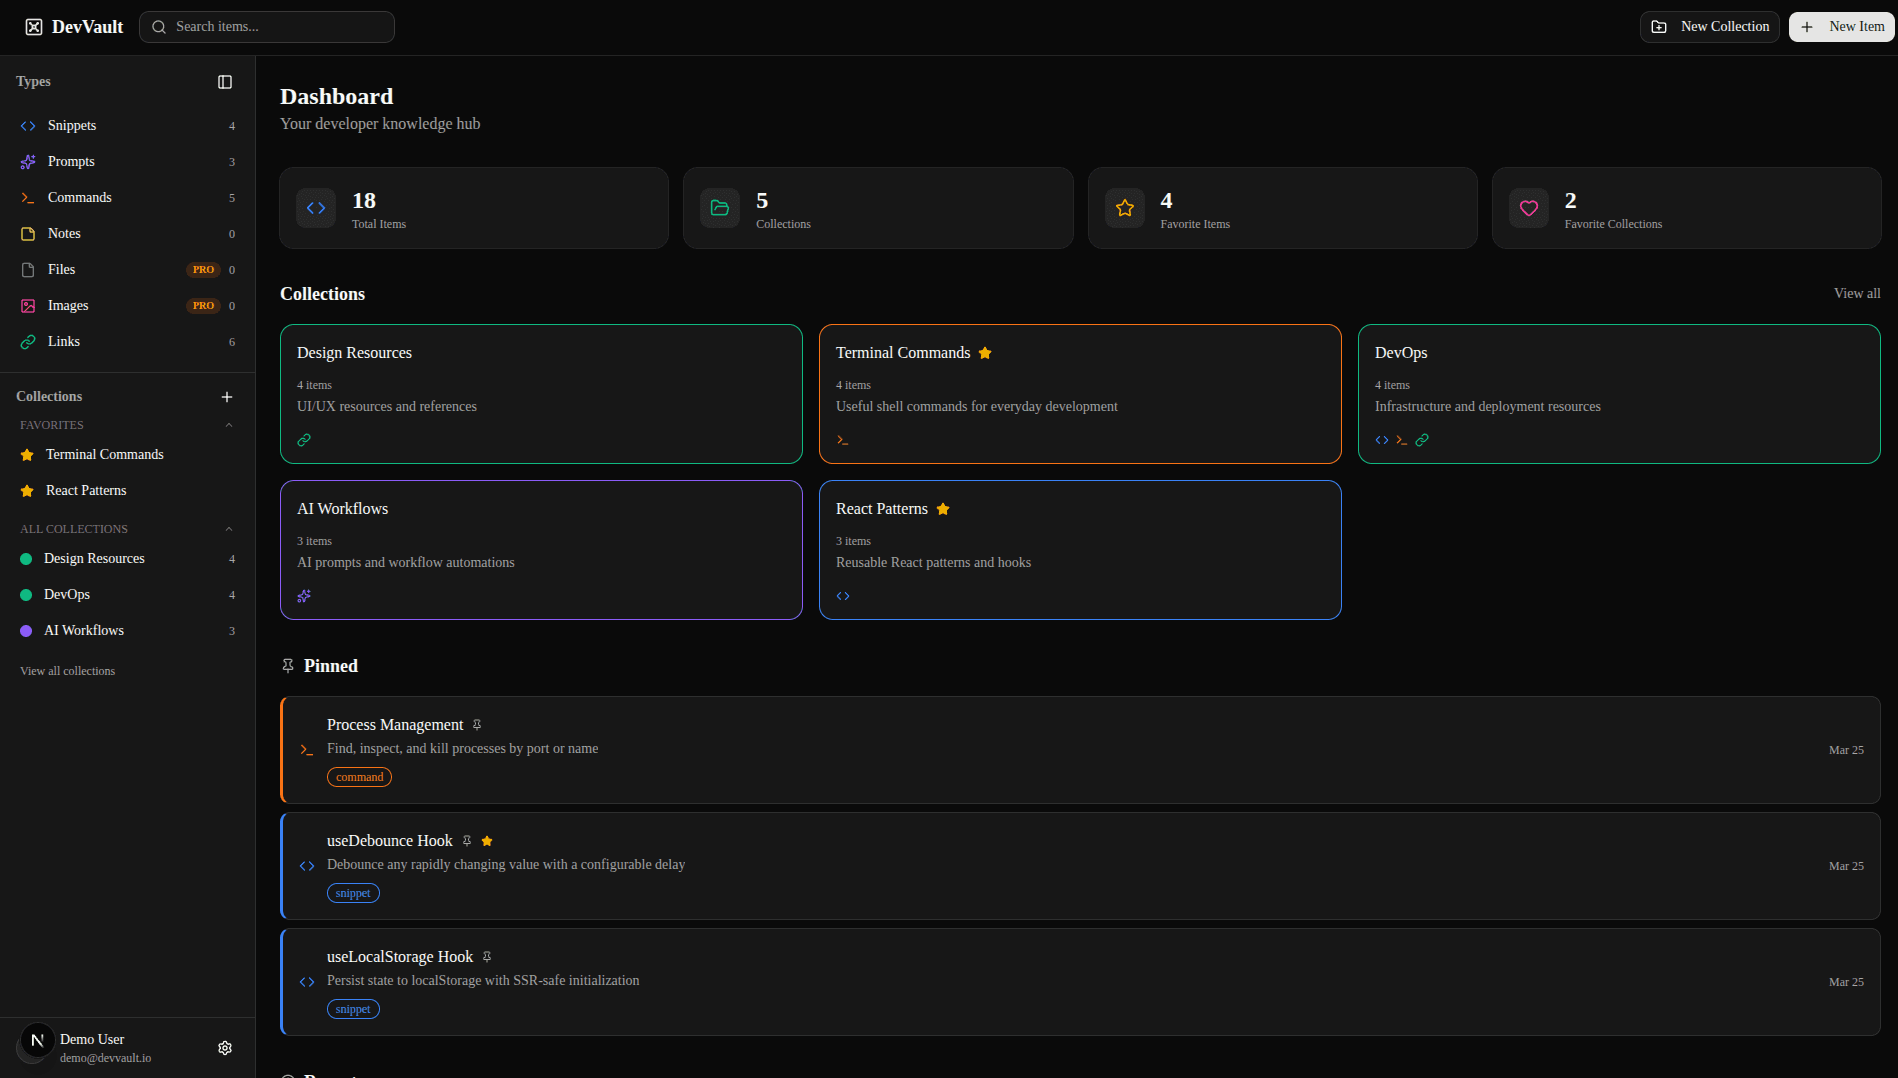Toggle the sidebar panel collapse control
This screenshot has width=1898, height=1078.
[x=225, y=81]
